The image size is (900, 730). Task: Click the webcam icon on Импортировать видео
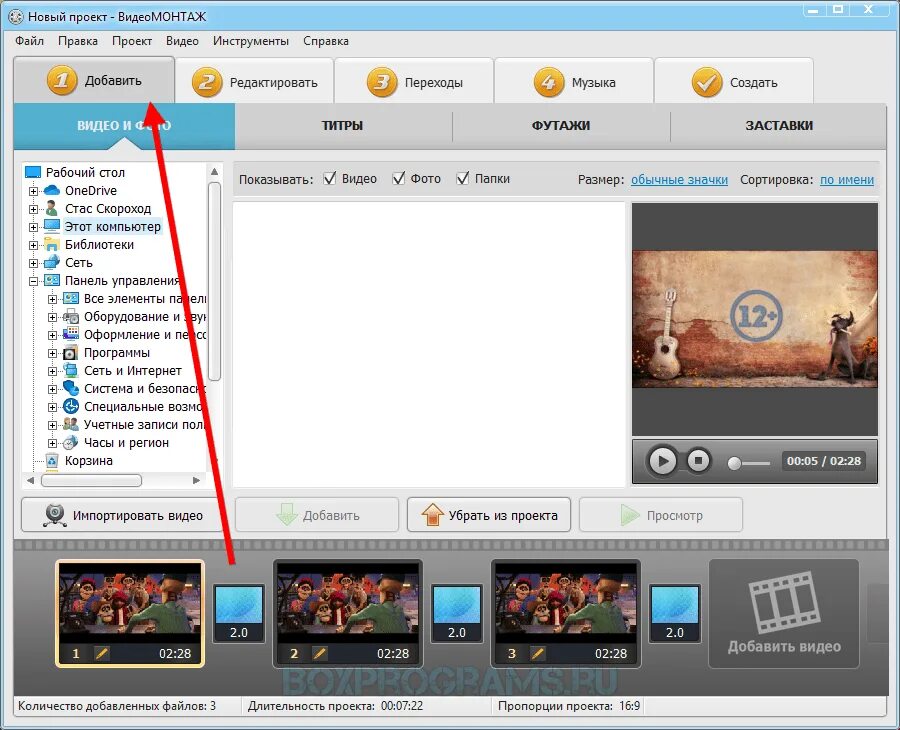(55, 515)
